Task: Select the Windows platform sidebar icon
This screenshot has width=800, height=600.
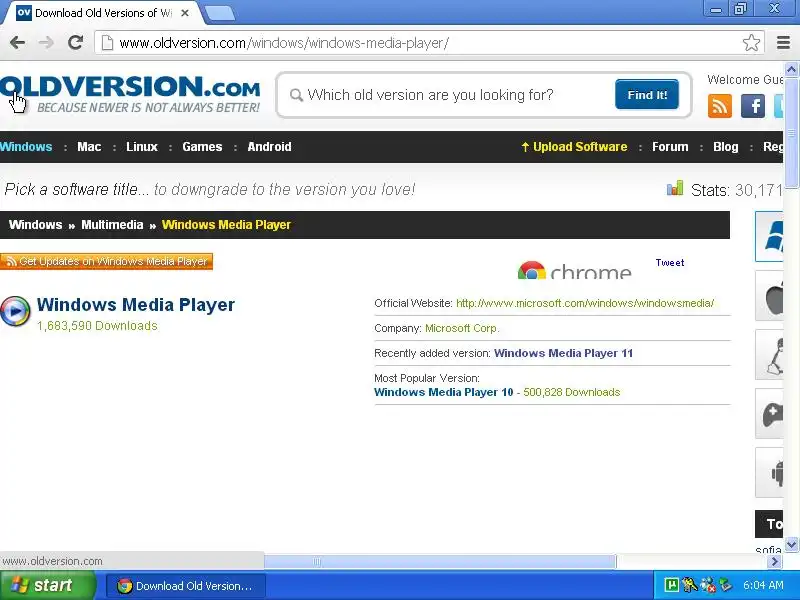Action: [769, 237]
